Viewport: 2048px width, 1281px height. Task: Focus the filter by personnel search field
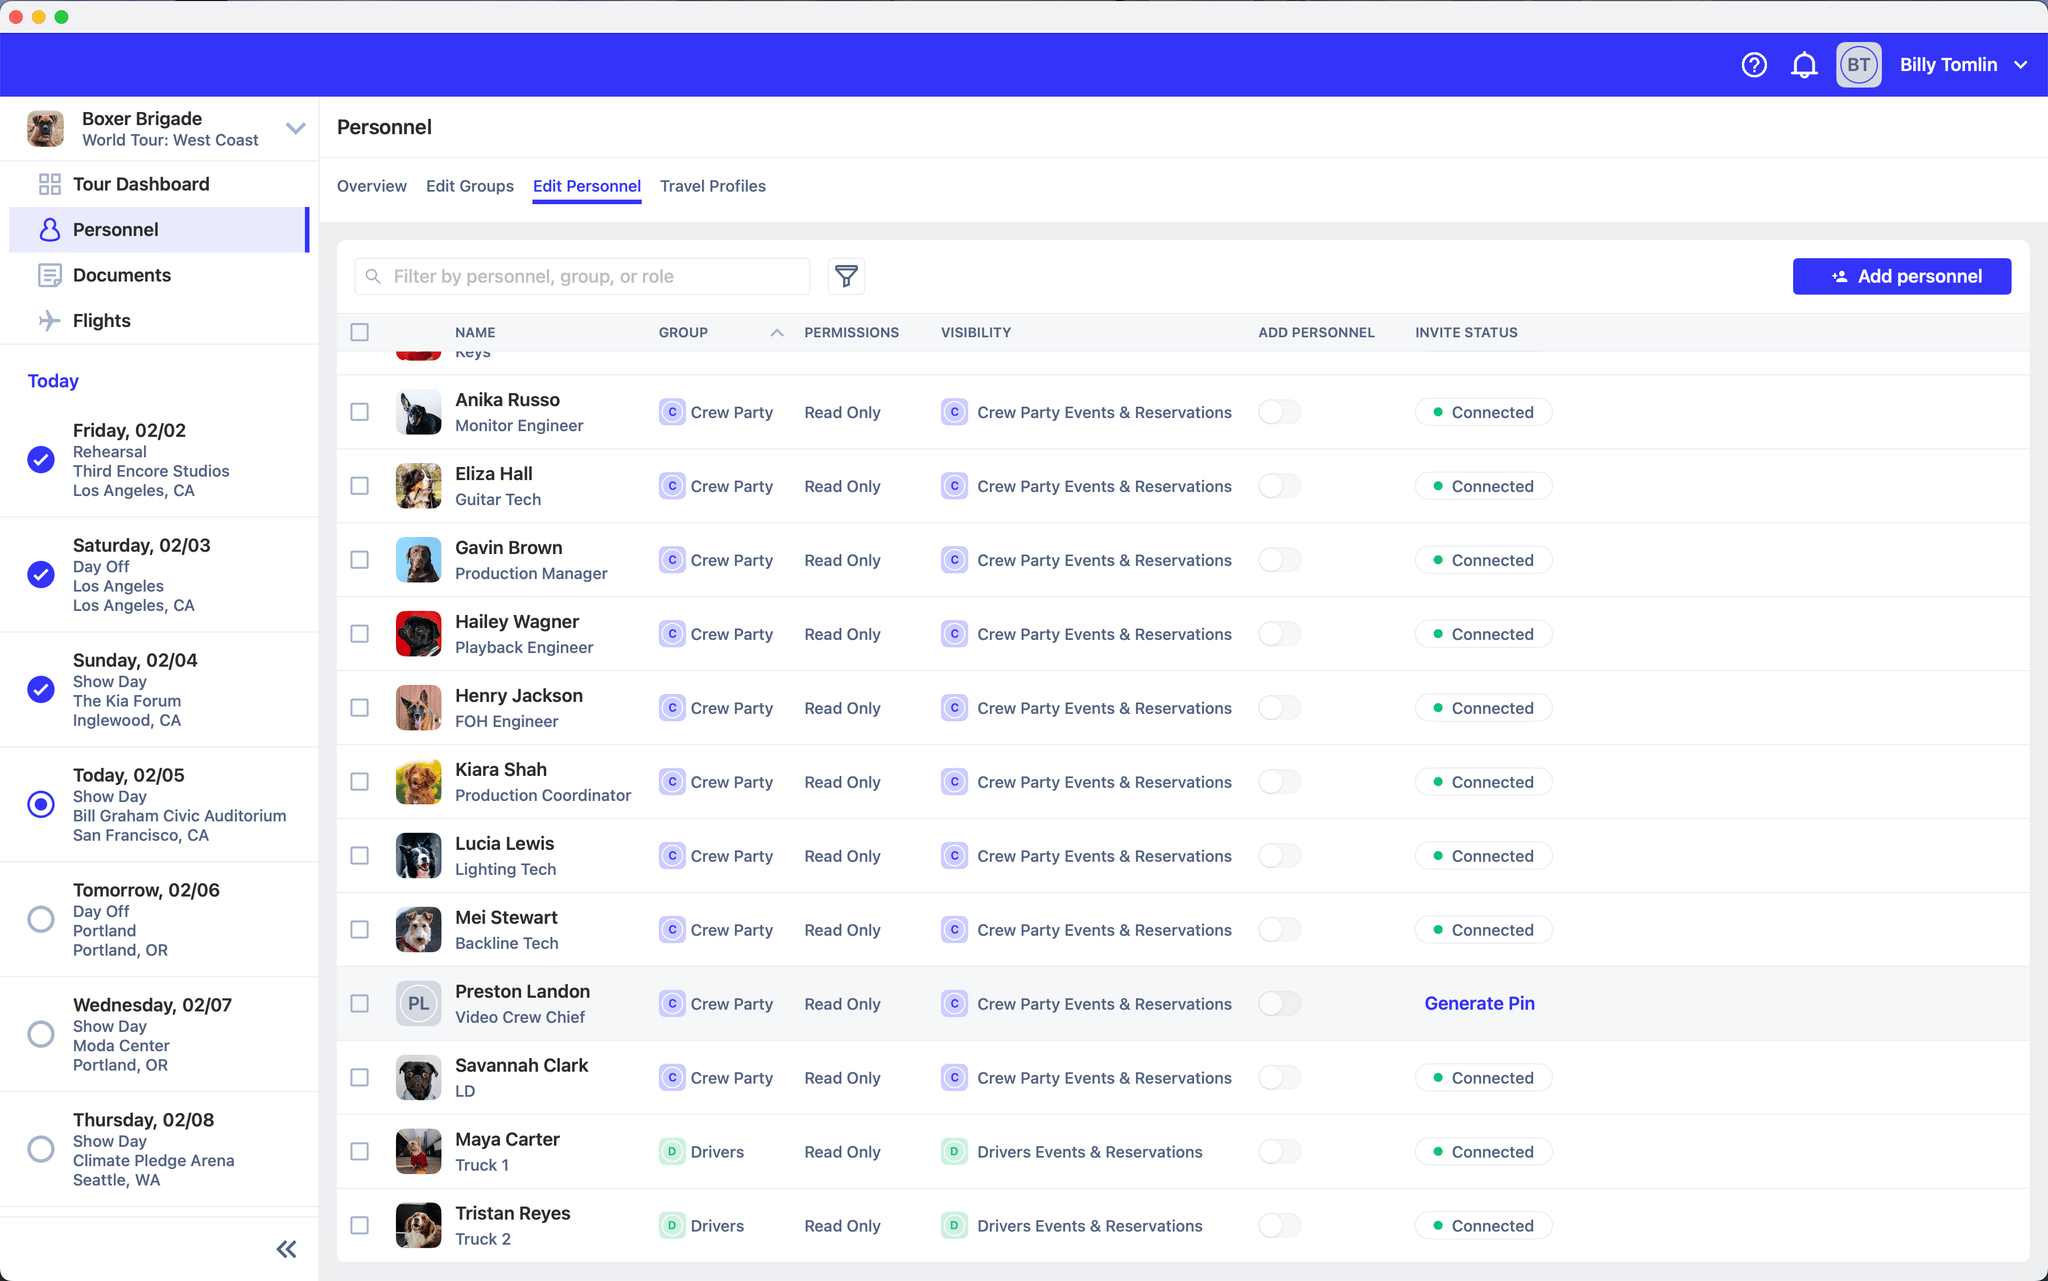(x=582, y=276)
